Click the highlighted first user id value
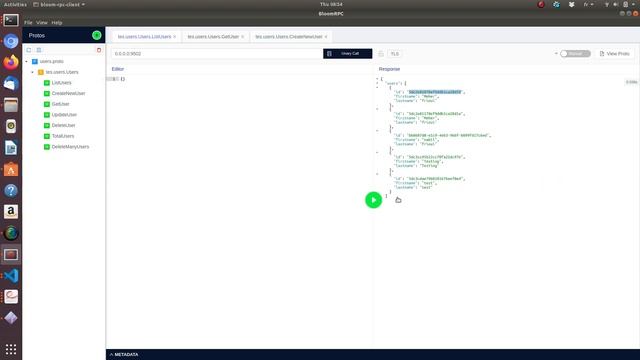The height and width of the screenshot is (360, 640). click(435, 92)
